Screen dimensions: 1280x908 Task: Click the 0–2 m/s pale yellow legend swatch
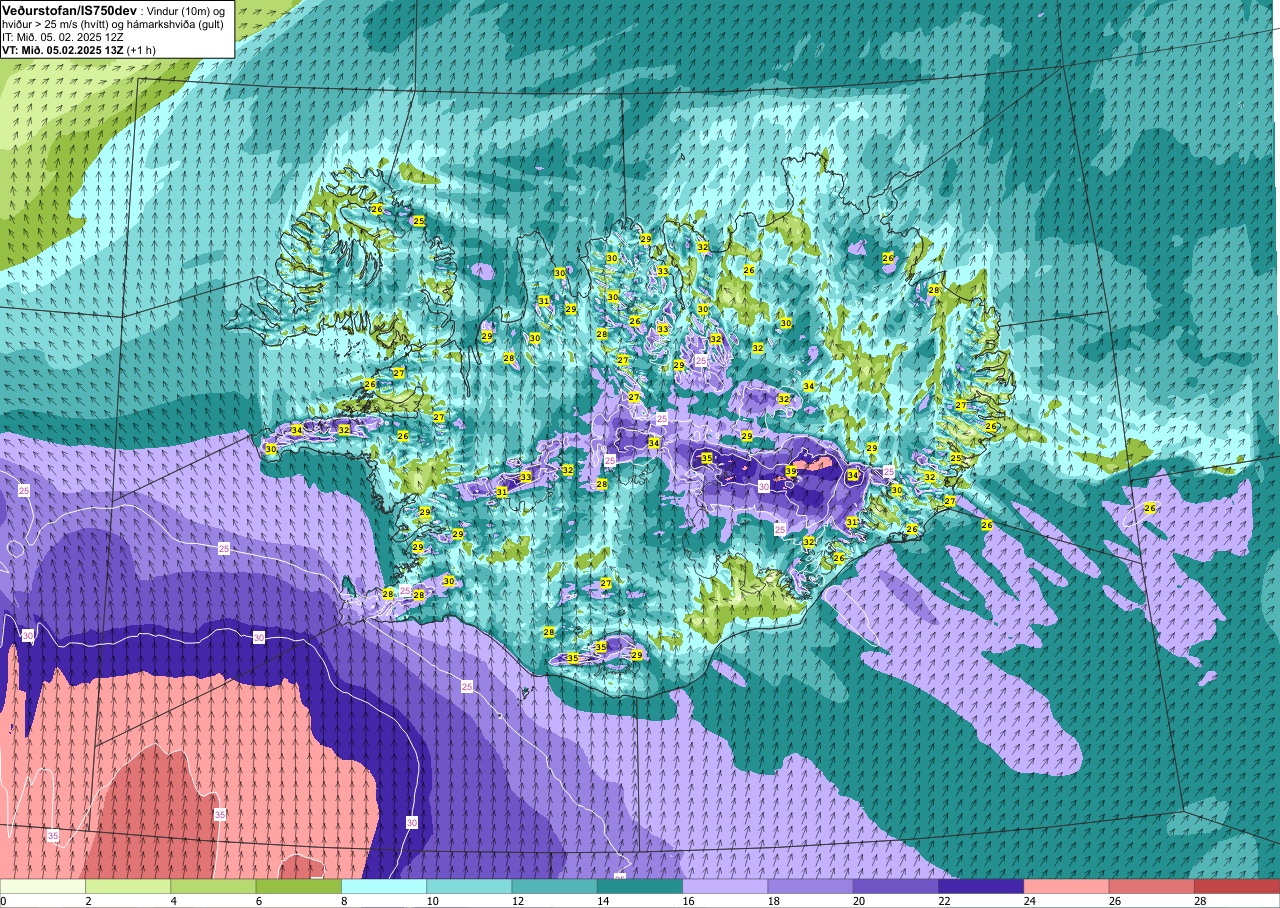43,886
